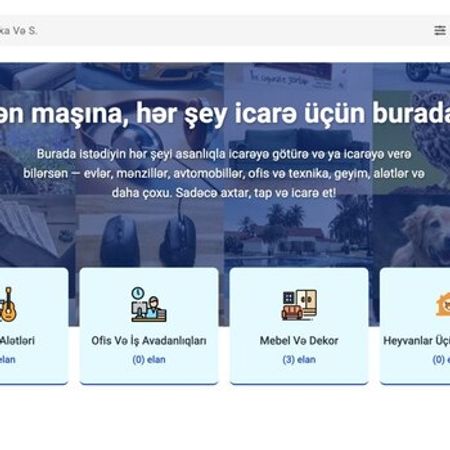Select the guitar musical instruments icon
The image size is (450, 450).
pyautogui.click(x=8, y=304)
